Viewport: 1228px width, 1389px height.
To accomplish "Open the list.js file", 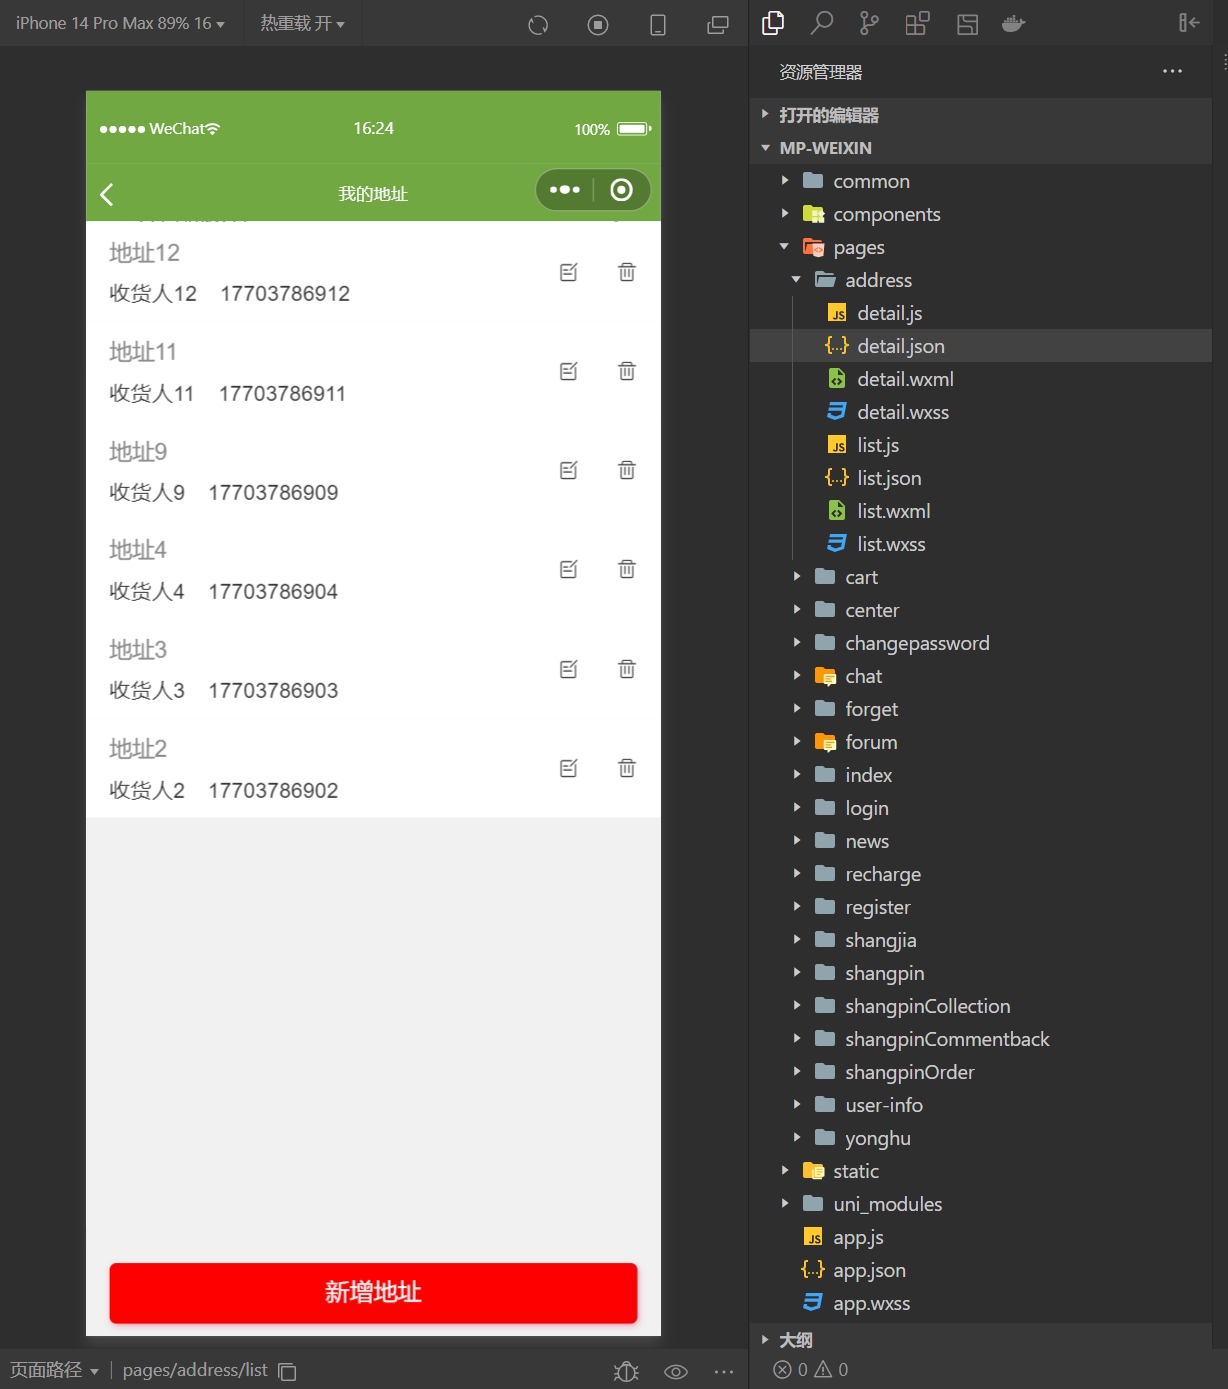I will tap(980, 445).
